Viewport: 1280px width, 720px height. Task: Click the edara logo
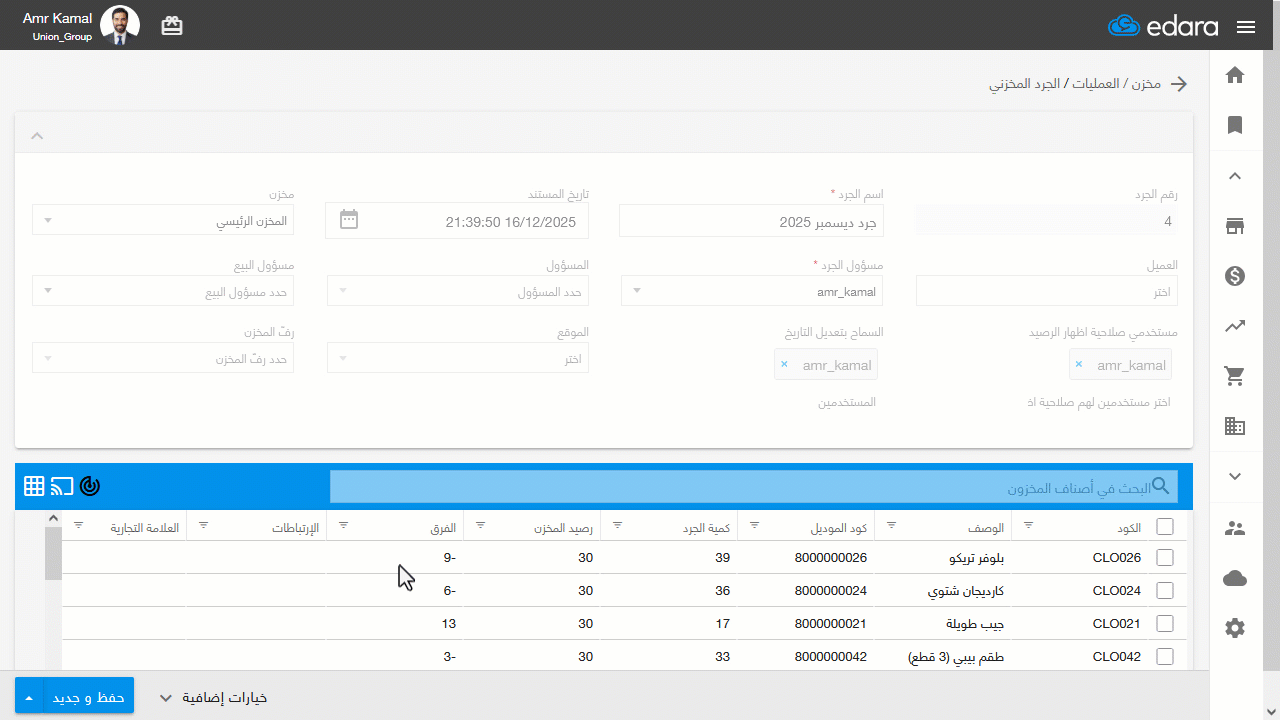[1165, 26]
